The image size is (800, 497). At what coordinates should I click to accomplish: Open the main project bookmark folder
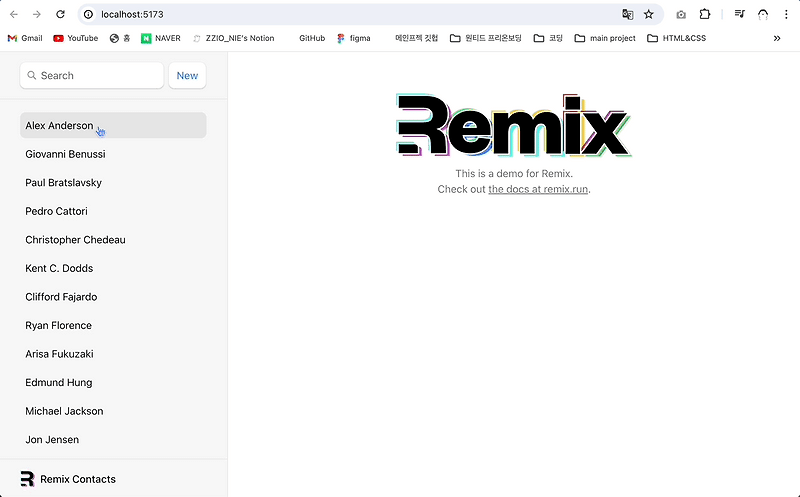pyautogui.click(x=605, y=38)
